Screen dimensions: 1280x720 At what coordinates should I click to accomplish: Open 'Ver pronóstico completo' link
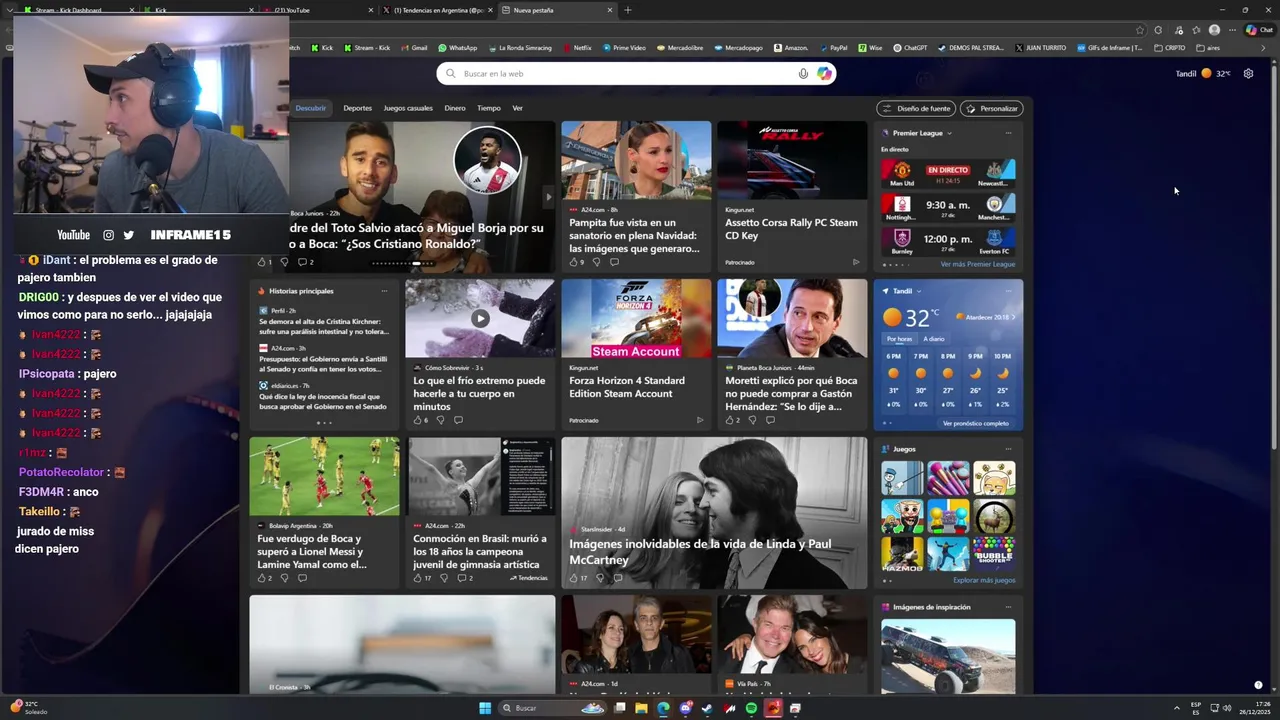[x=975, y=423]
